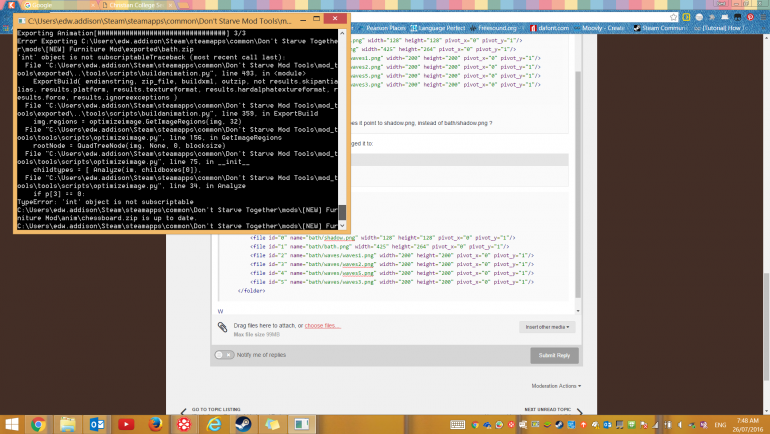
Task: Expand the Moderation Actions dropdown
Action: click(x=556, y=386)
